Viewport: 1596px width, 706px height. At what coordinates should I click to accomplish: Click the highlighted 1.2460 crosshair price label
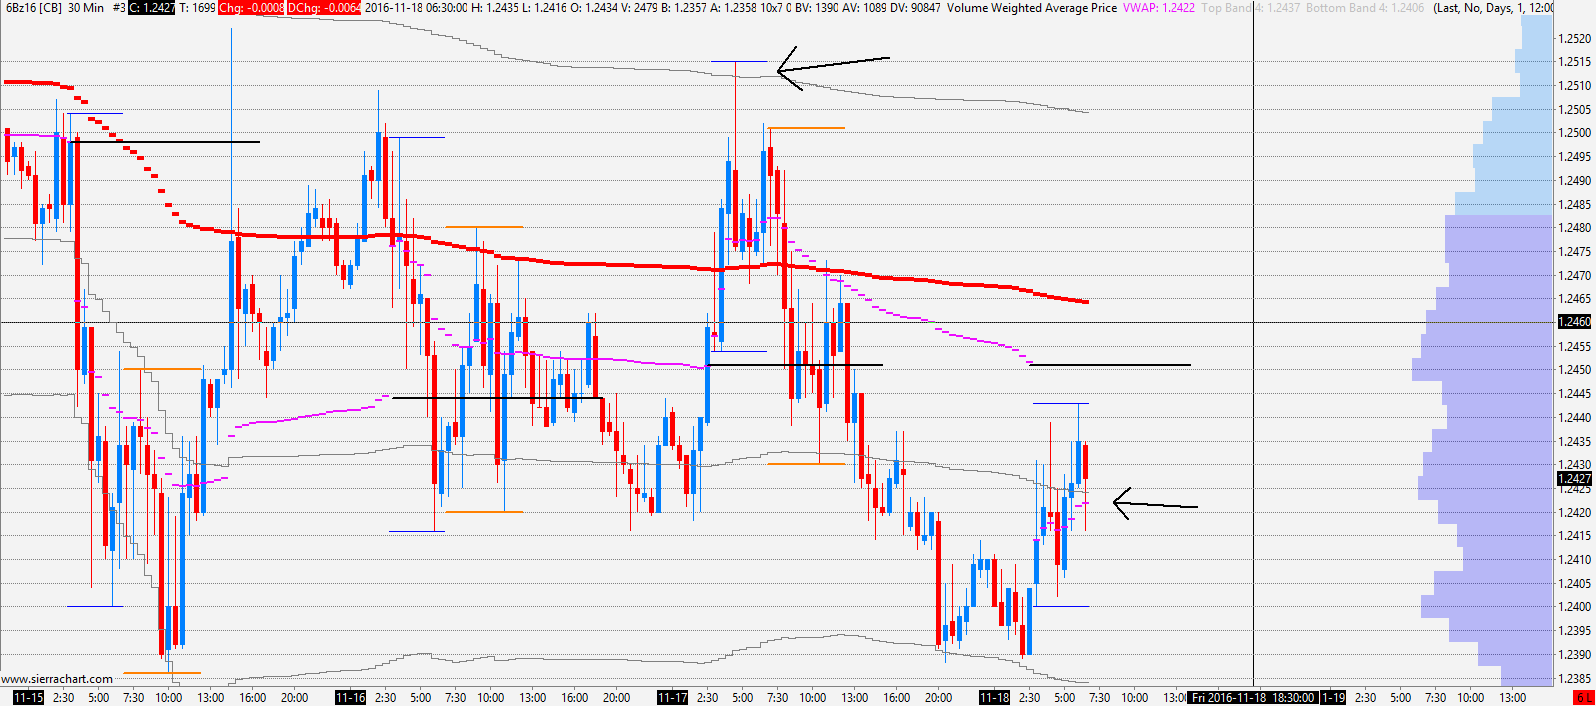click(1575, 322)
